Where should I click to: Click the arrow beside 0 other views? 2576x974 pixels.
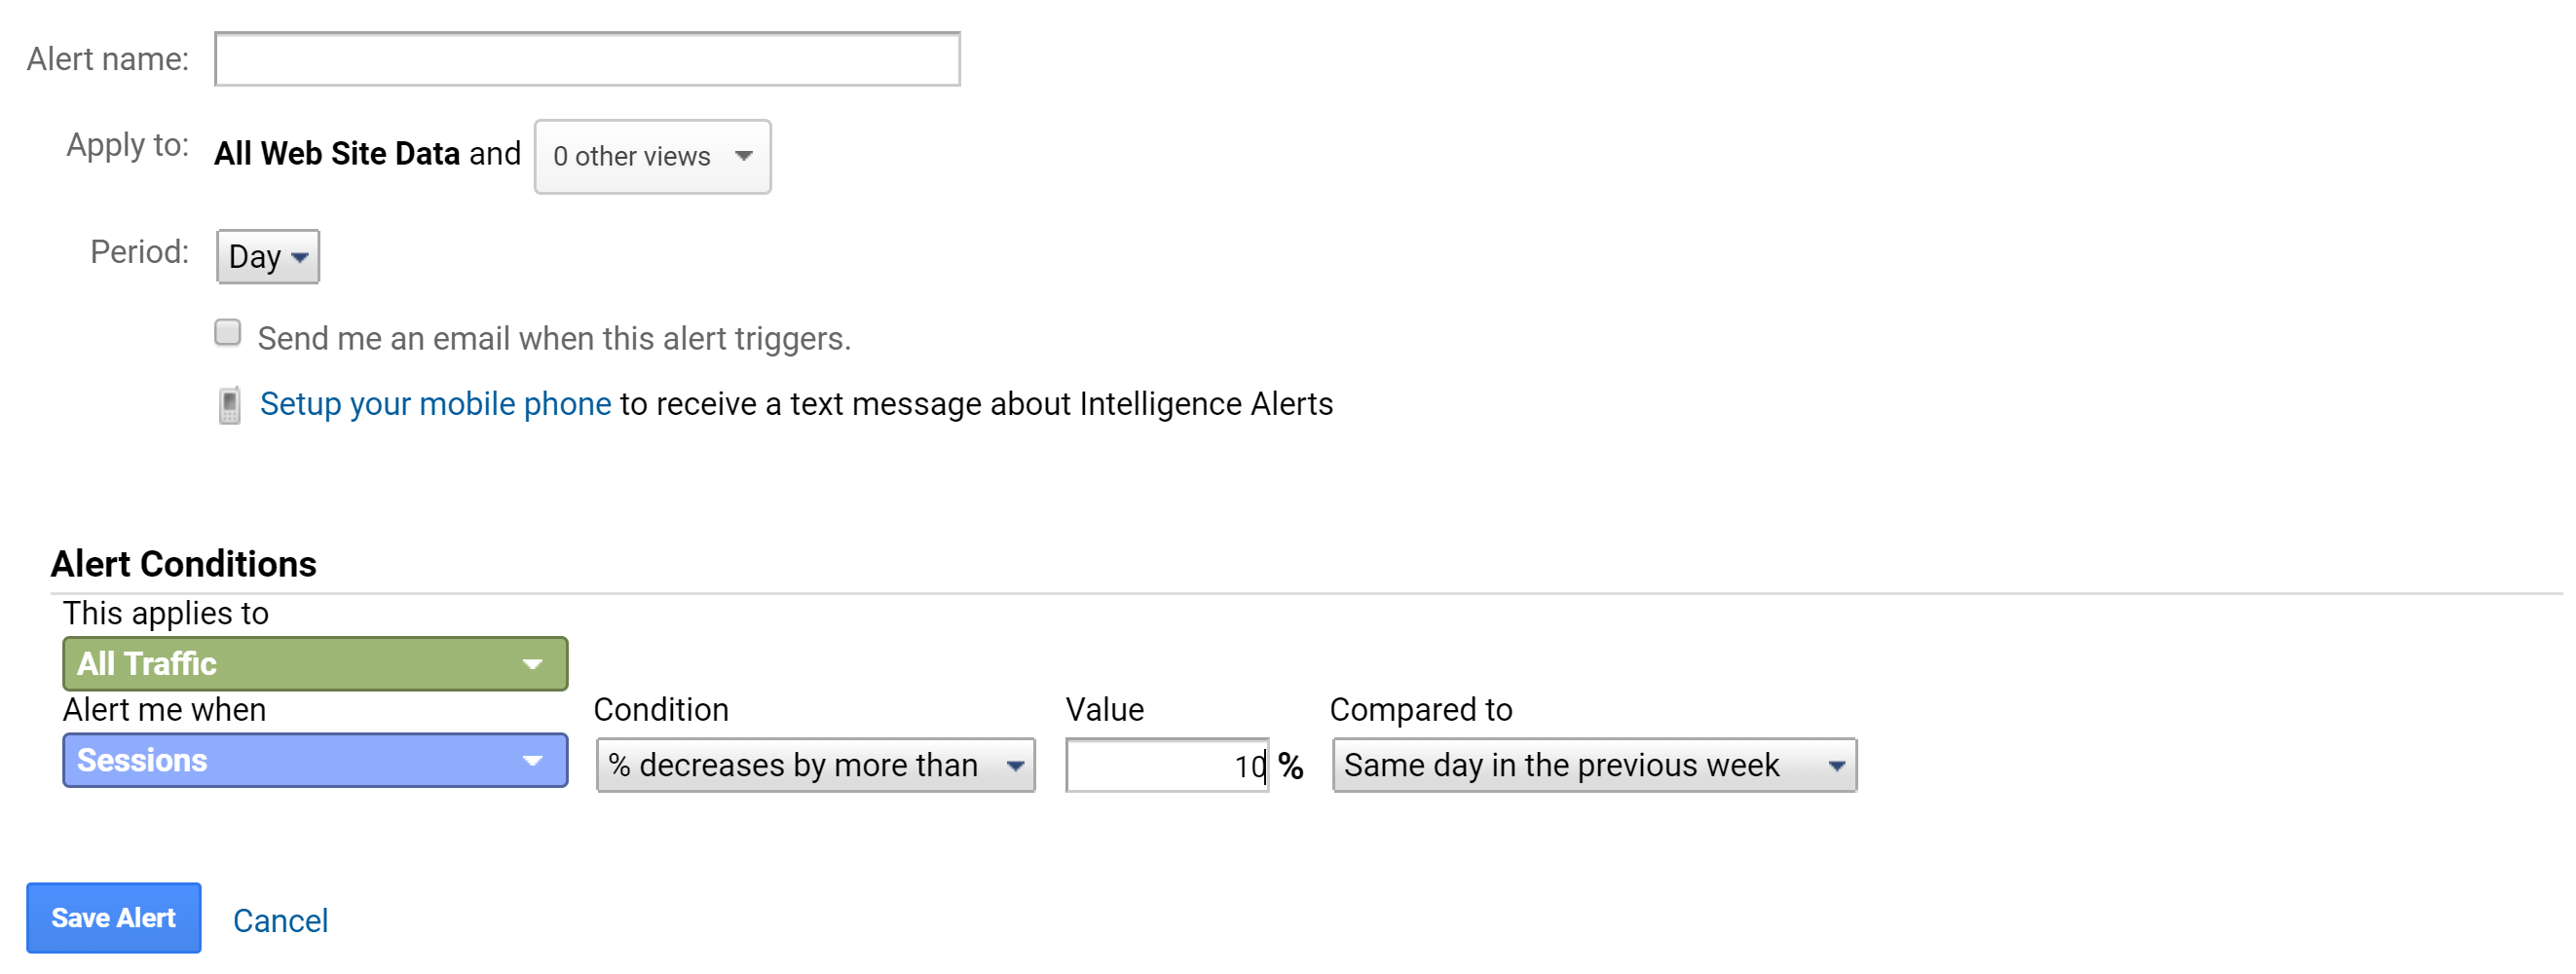[x=744, y=156]
